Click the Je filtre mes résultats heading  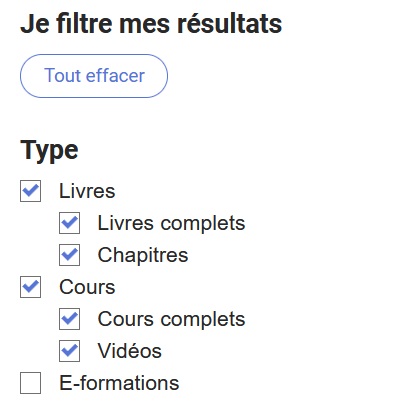point(151,24)
